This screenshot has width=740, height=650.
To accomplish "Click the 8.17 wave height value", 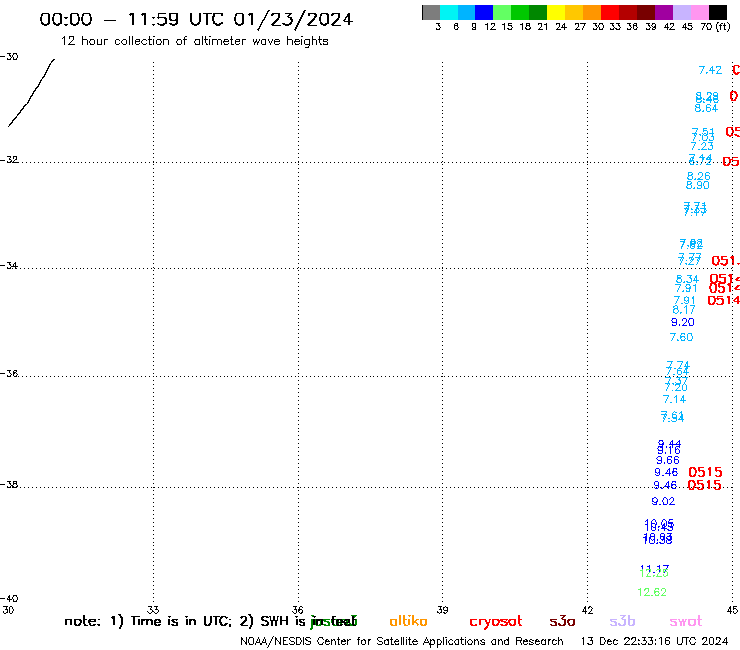I will [x=684, y=310].
